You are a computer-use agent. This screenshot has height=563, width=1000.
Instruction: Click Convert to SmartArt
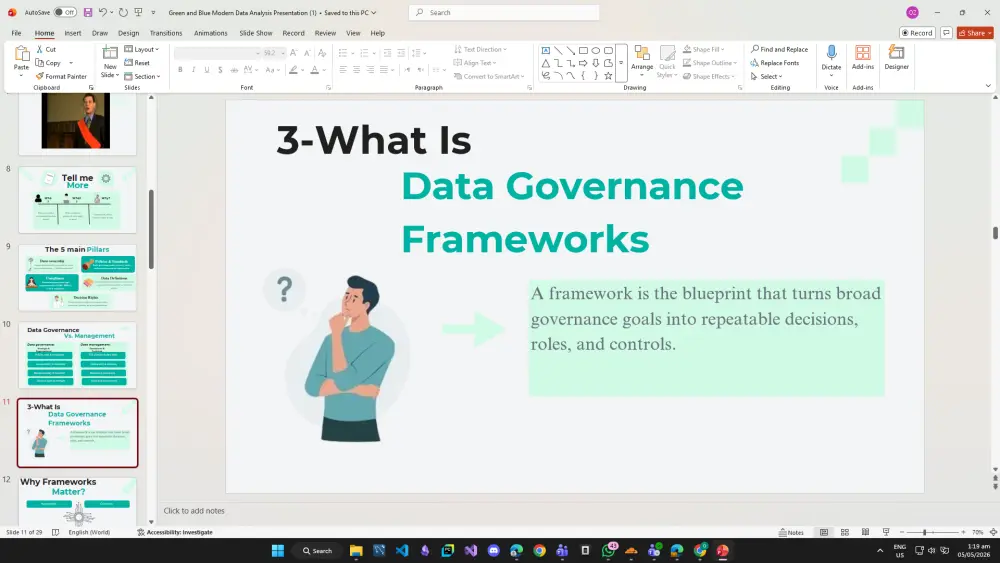coord(489,76)
